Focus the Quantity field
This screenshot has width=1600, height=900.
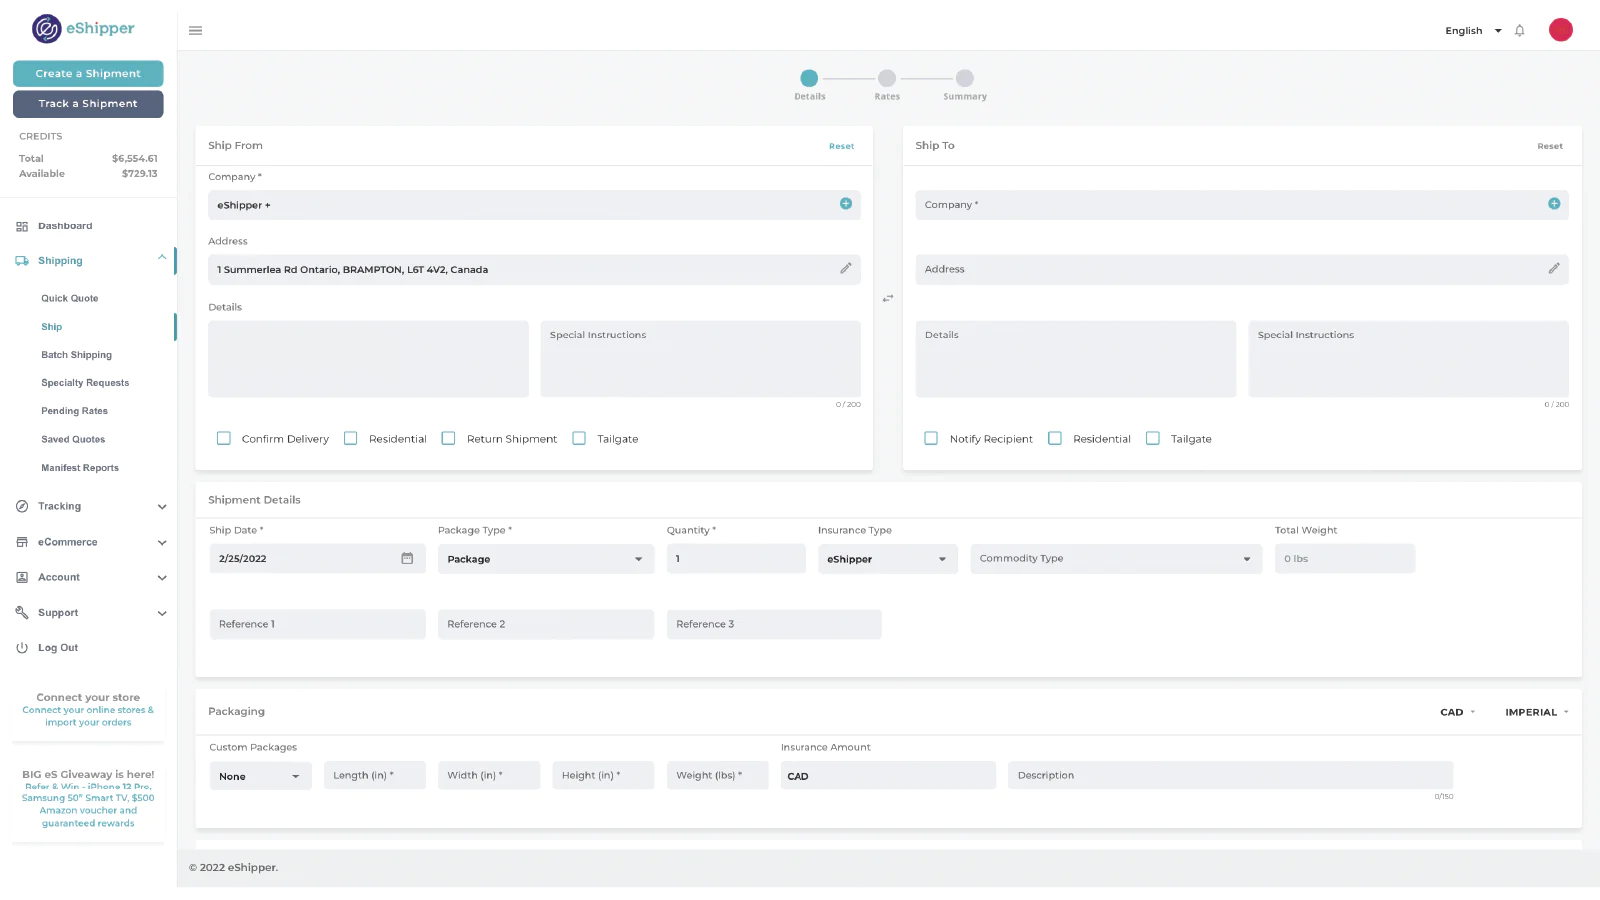click(736, 559)
